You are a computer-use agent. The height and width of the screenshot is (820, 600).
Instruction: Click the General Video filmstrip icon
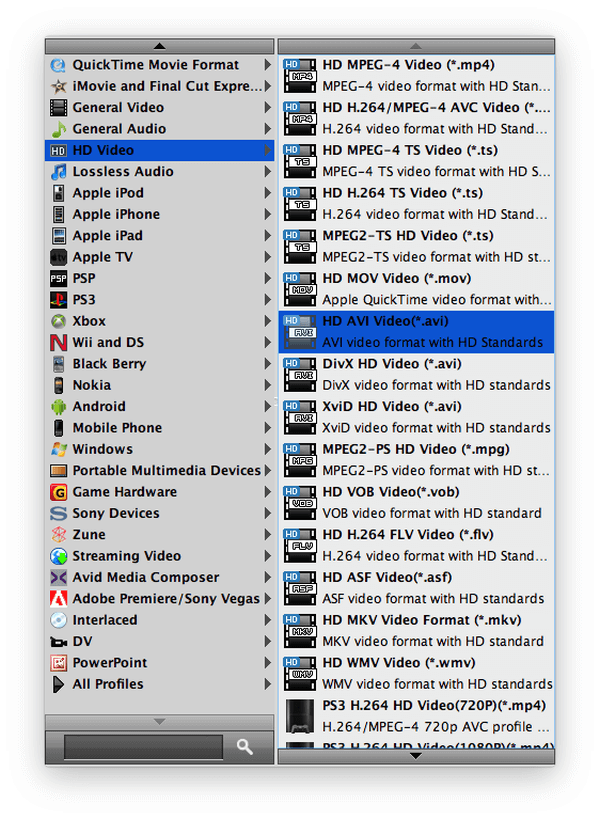(x=58, y=108)
